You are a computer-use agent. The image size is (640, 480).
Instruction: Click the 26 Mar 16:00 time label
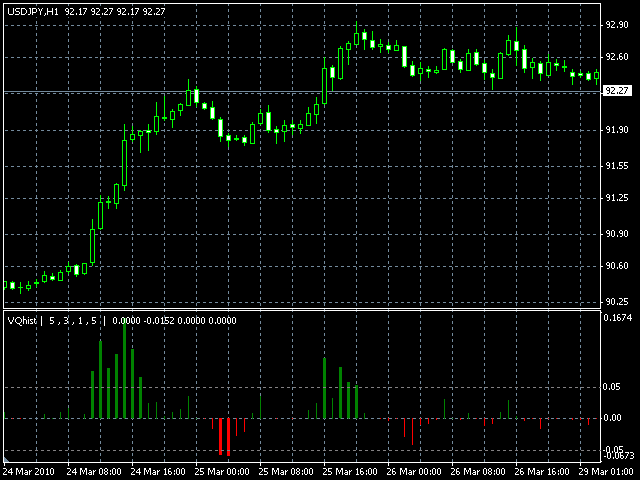[x=542, y=472]
